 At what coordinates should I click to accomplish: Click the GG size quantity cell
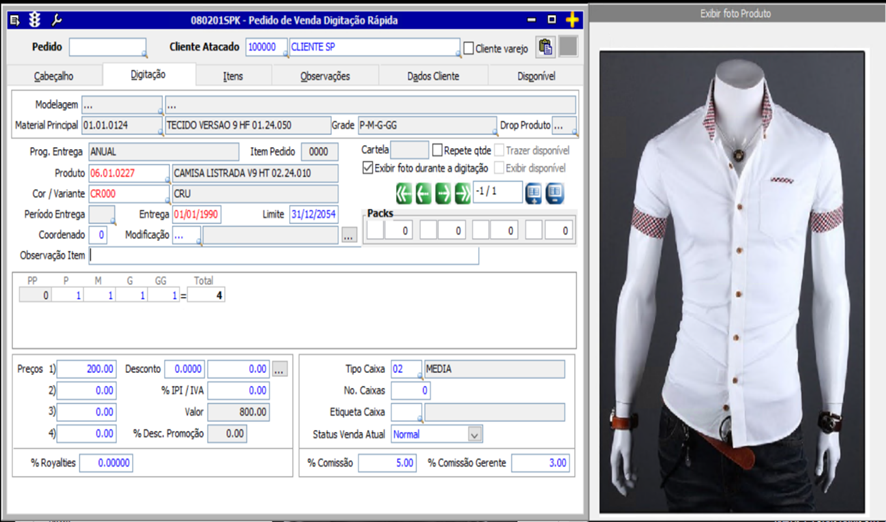tap(164, 295)
